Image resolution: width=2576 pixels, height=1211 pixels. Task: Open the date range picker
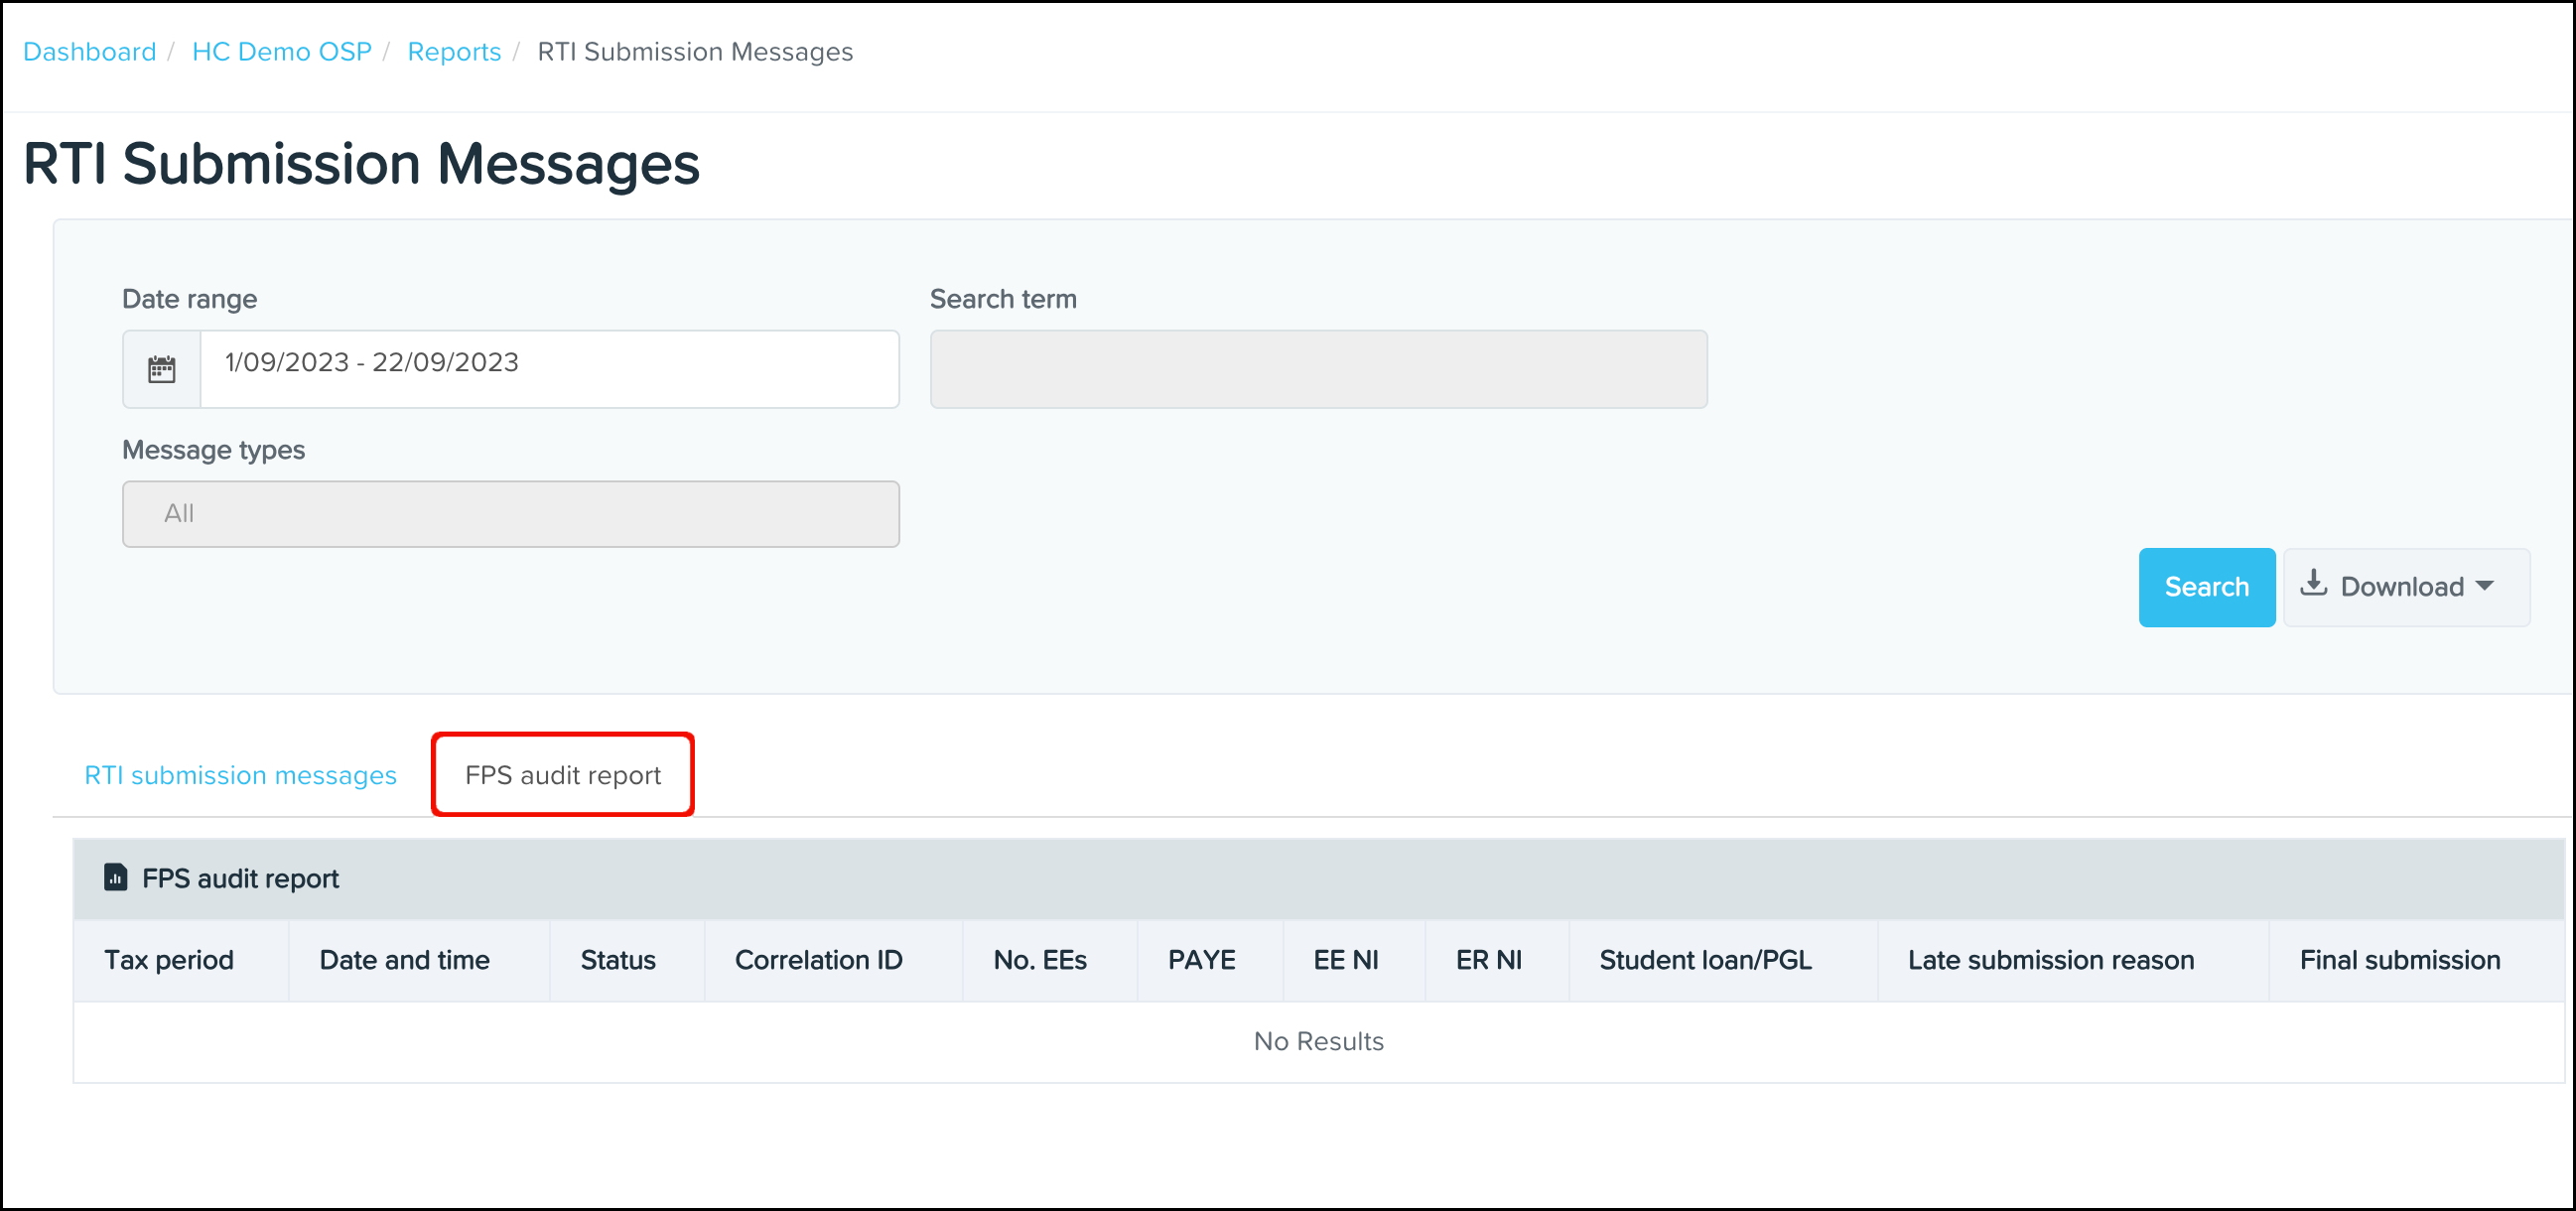pyautogui.click(x=549, y=368)
